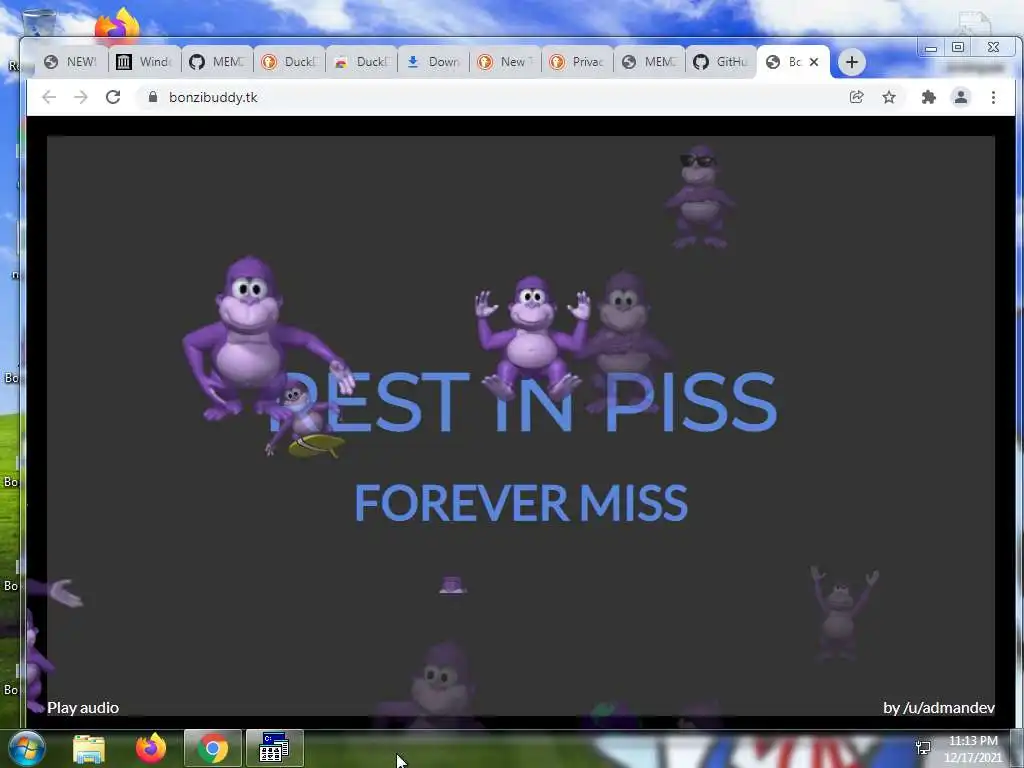
Task: Open the Chrome profile avatar
Action: click(x=961, y=97)
